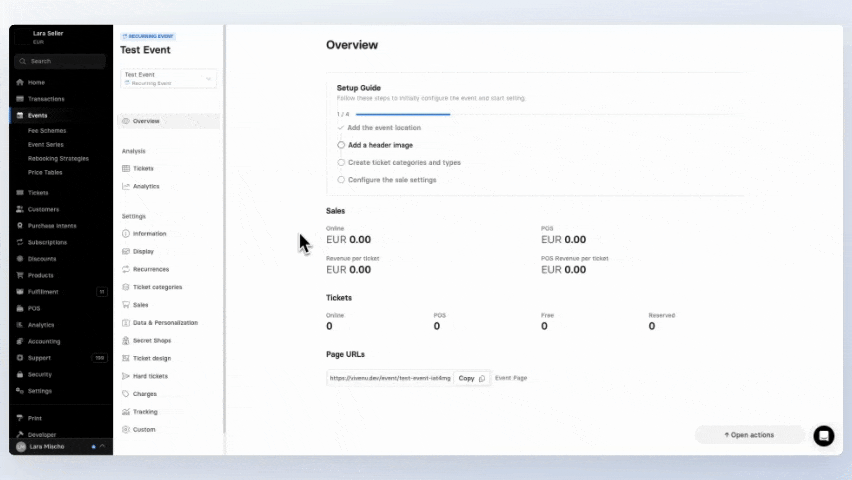The height and width of the screenshot is (480, 852).
Task: Click the Security shield icon
Action: [20, 374]
